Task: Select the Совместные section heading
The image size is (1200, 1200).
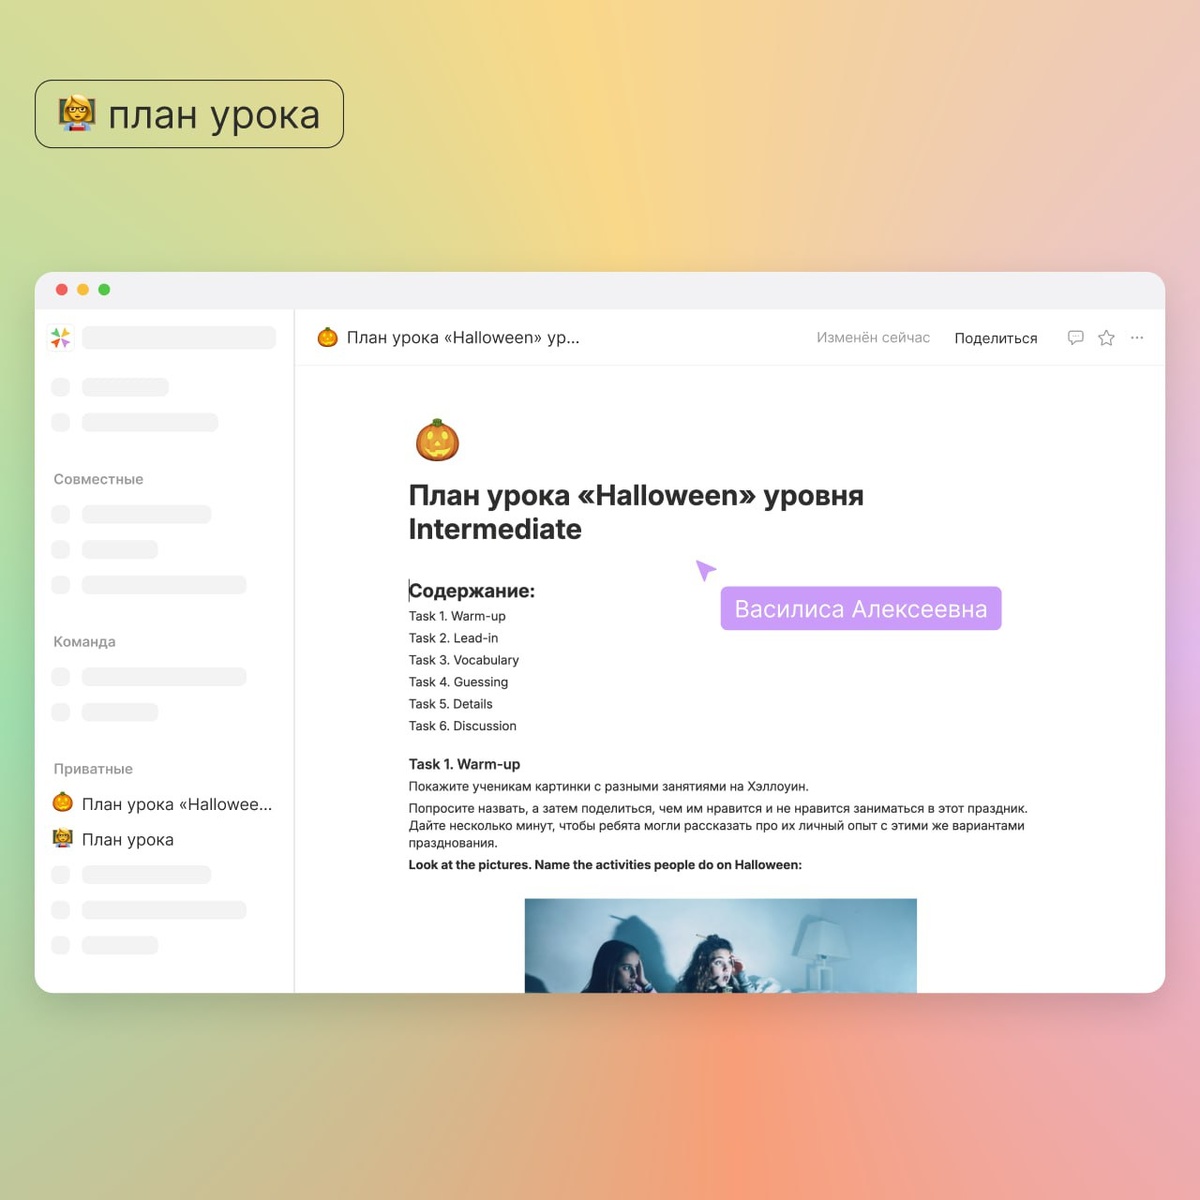Action: [98, 479]
